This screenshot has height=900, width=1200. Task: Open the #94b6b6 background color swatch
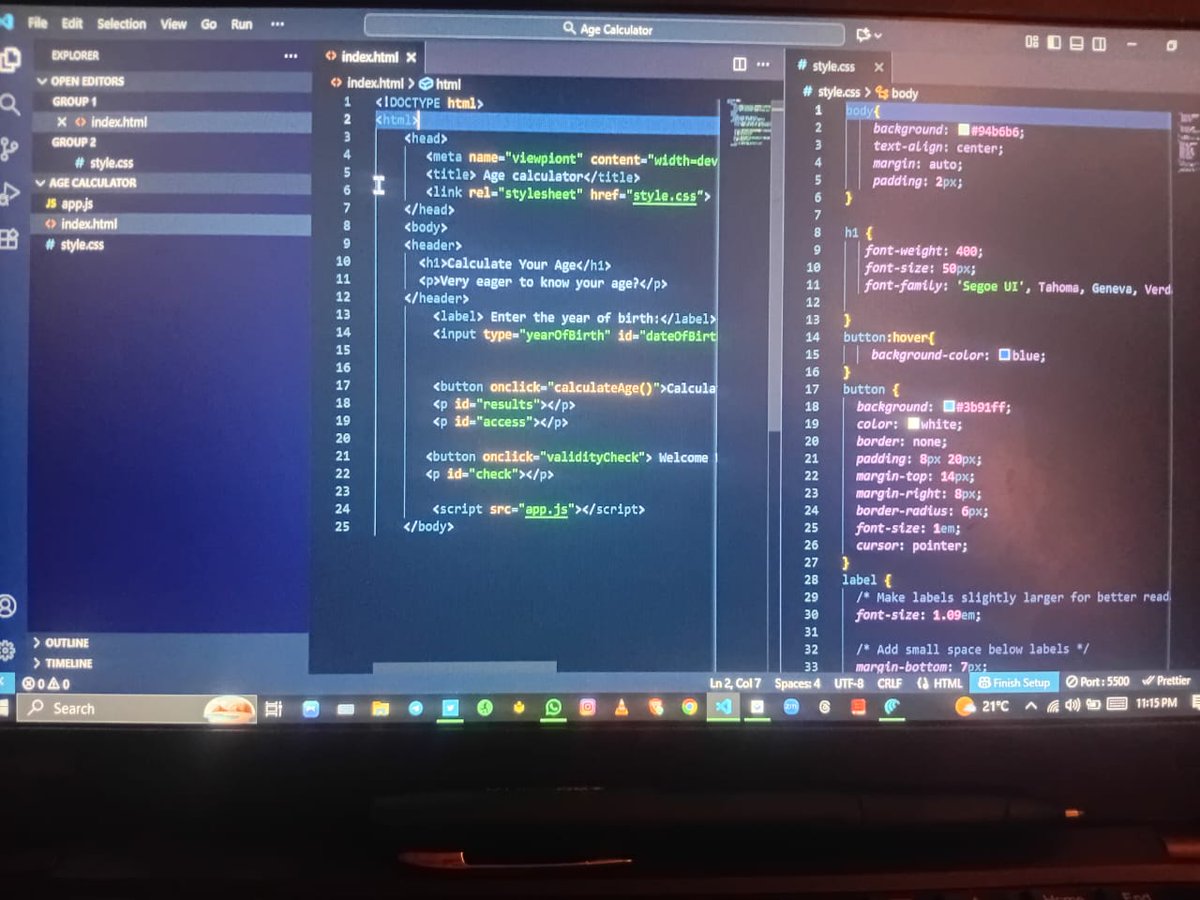coord(963,130)
